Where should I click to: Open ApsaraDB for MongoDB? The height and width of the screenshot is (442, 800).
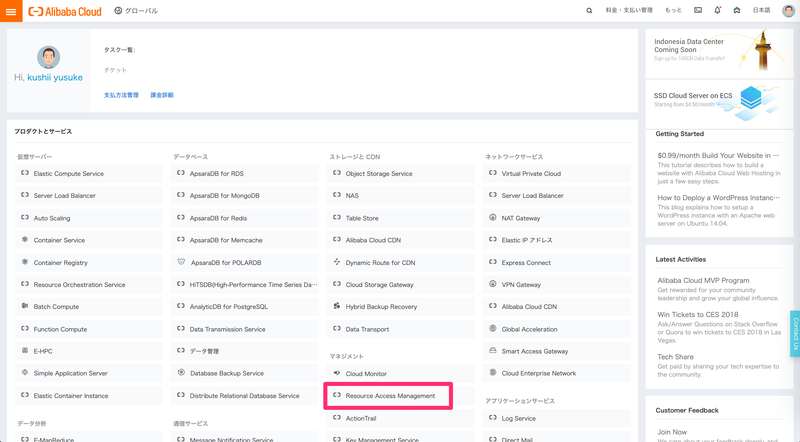[244, 195]
